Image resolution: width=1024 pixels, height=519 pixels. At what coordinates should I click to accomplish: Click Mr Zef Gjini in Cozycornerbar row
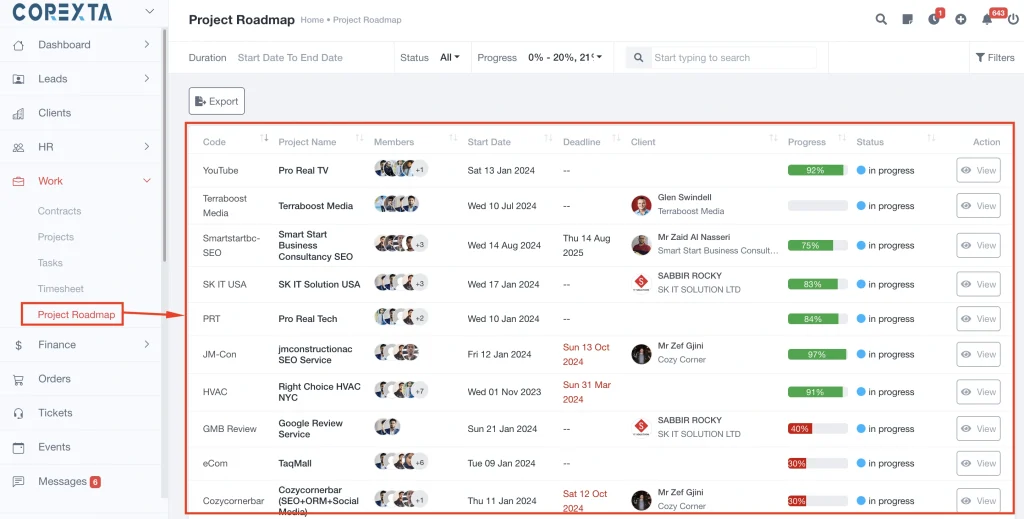[680, 492]
